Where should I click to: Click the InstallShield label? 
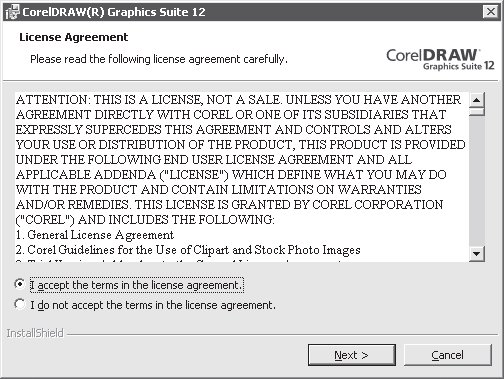tap(35, 333)
